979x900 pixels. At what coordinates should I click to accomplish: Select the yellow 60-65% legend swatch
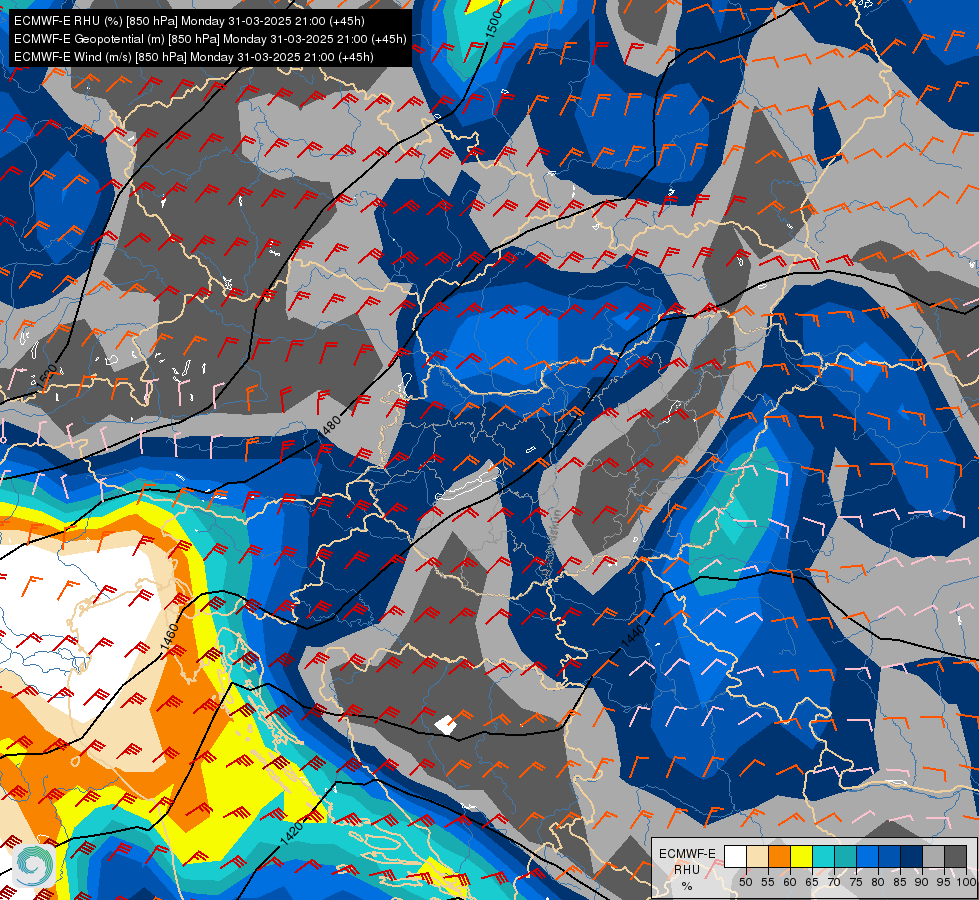(801, 856)
